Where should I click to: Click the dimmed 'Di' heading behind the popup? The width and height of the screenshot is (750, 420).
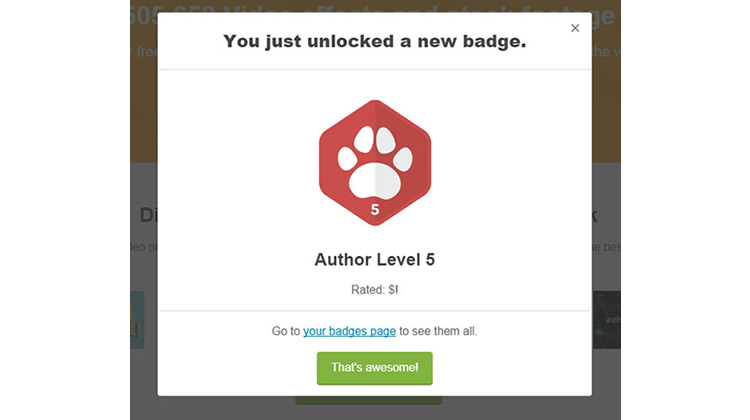coord(146,214)
